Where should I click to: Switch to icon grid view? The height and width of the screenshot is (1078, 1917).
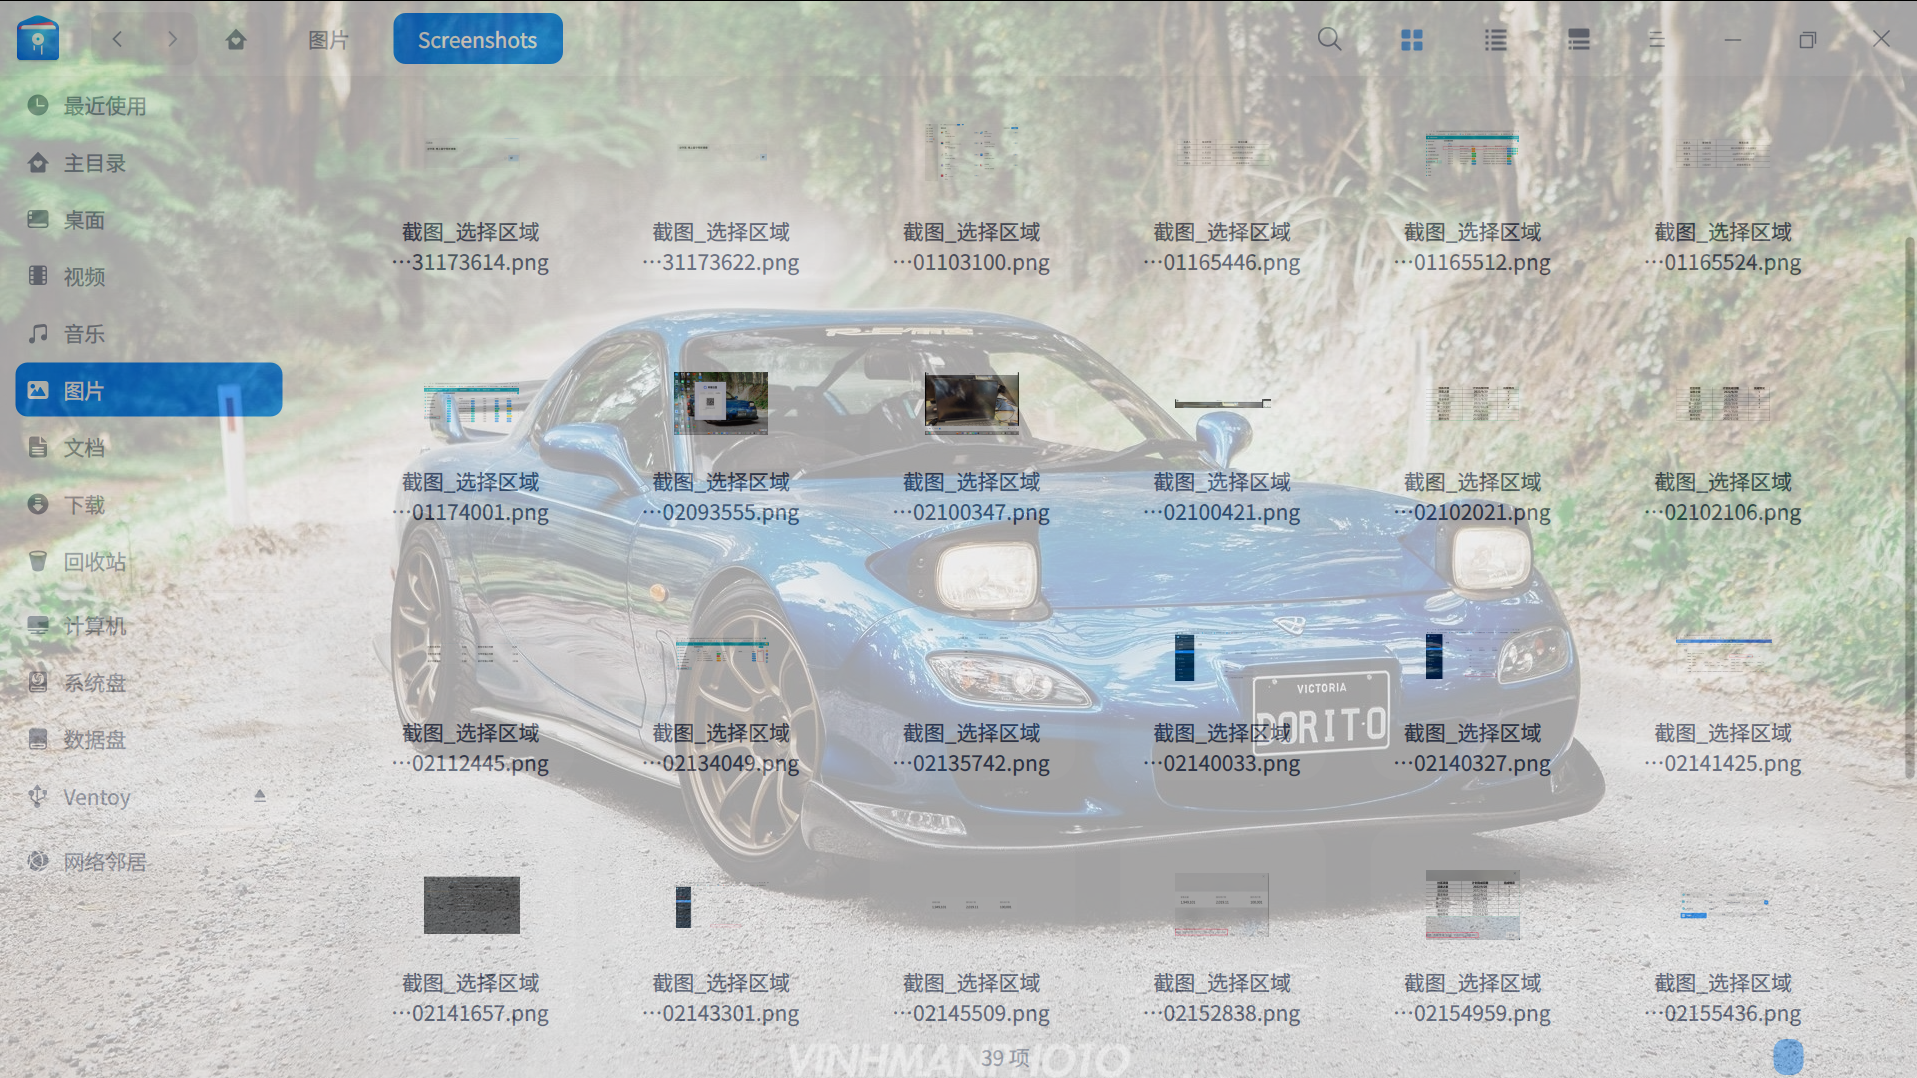1412,40
